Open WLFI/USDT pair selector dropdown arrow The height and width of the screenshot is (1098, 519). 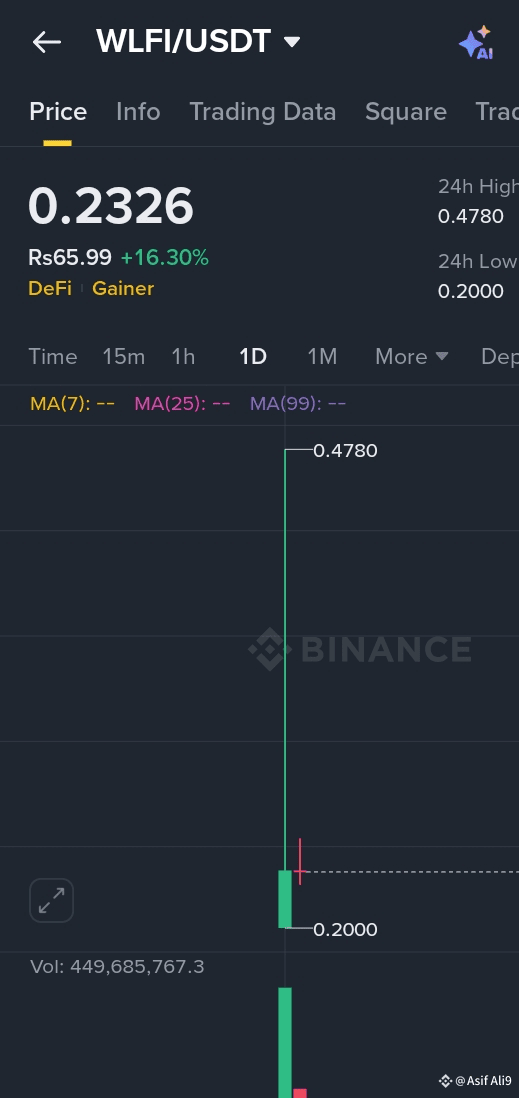point(292,42)
